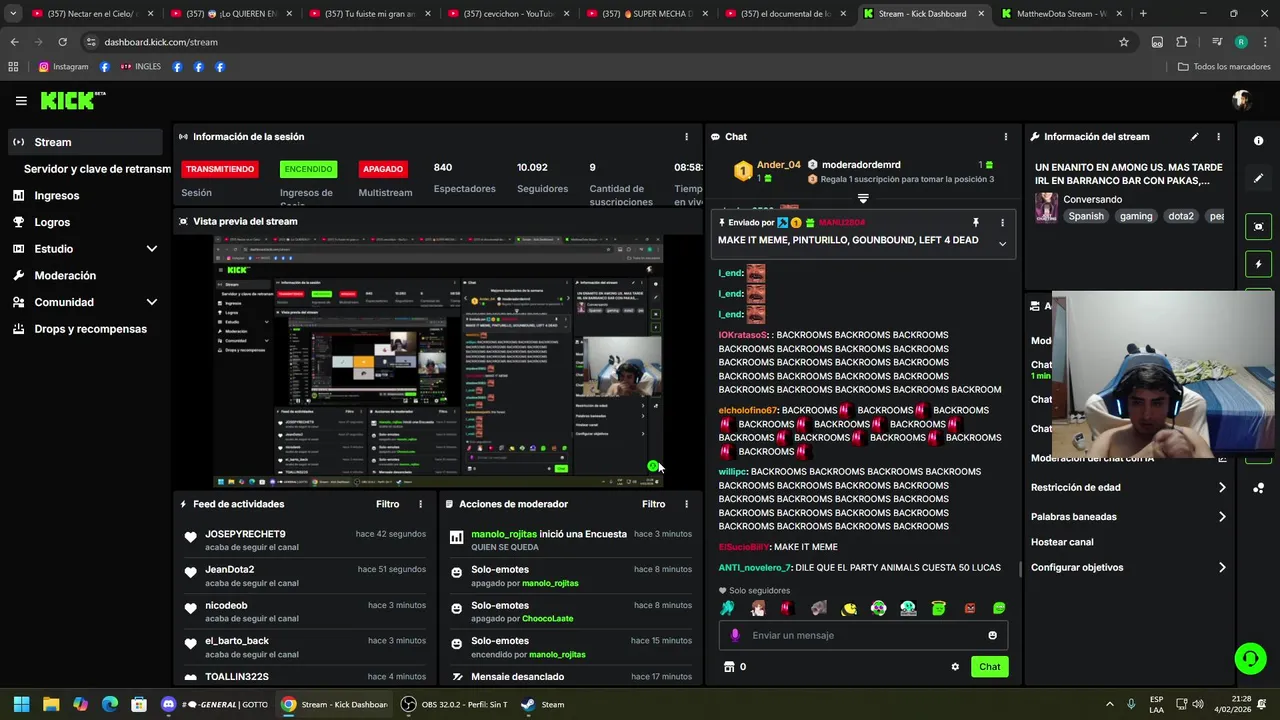Expand the Comunidad sidebar section
Screen dimensions: 1280x720
152,302
